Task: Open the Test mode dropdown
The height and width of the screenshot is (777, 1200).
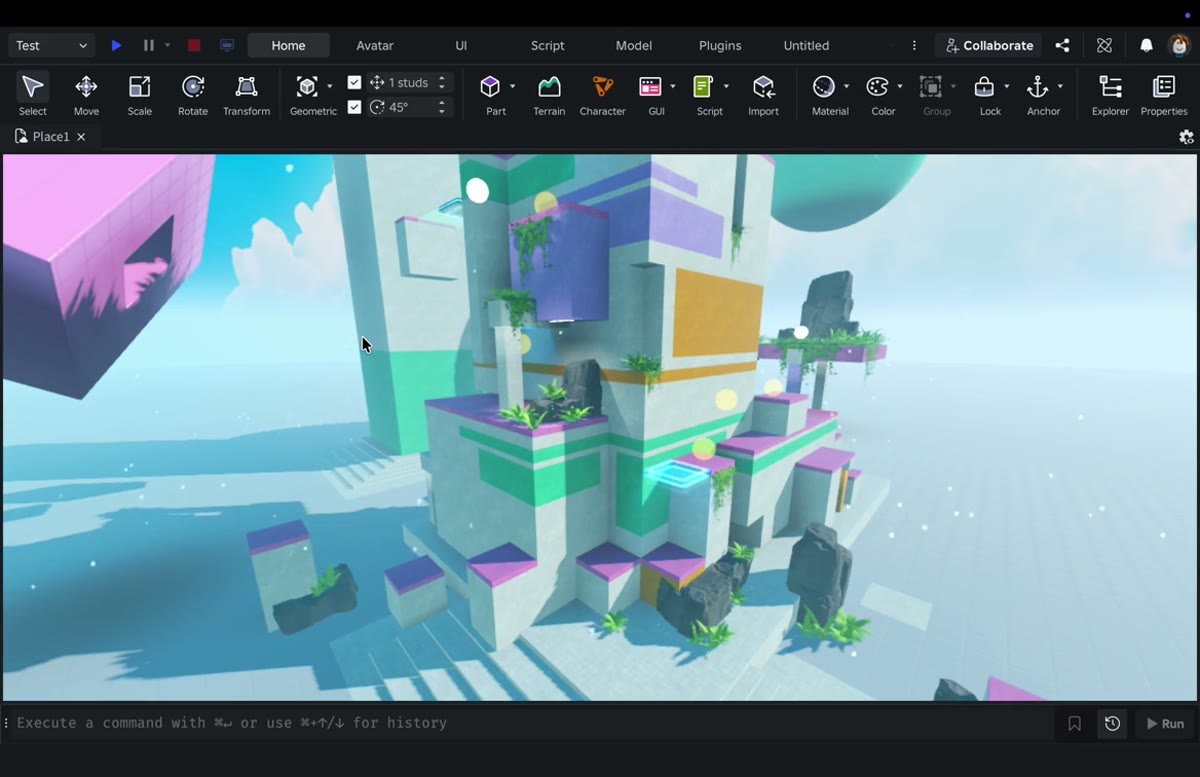Action: (x=52, y=45)
